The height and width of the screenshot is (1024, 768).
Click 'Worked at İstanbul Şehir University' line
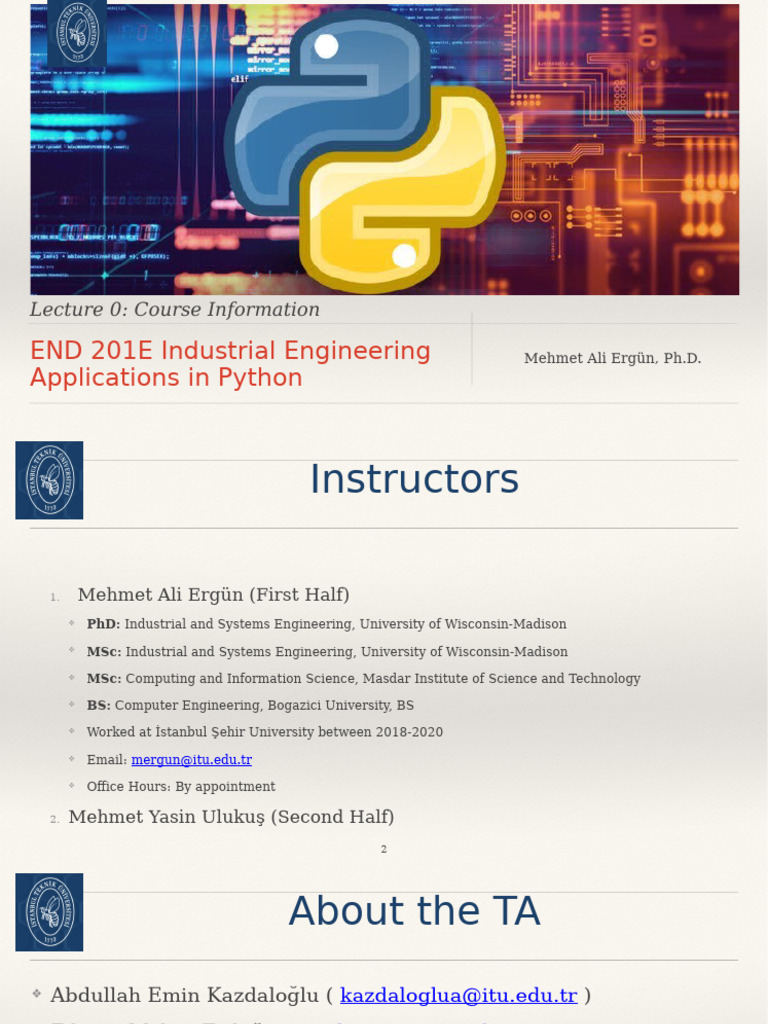point(264,732)
